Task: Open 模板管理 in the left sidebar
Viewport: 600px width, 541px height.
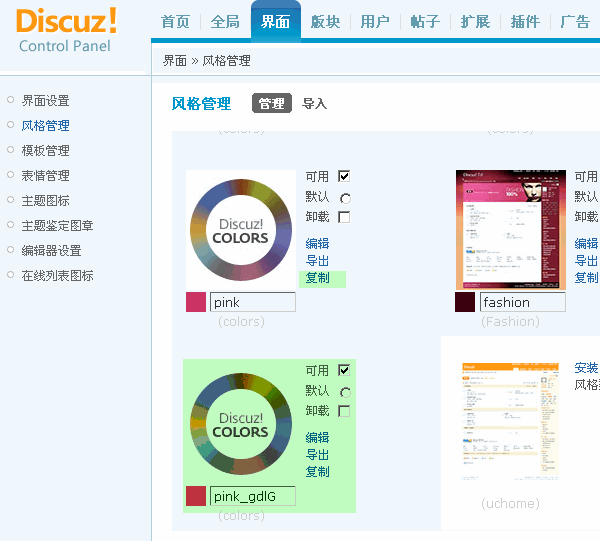Action: [x=45, y=151]
